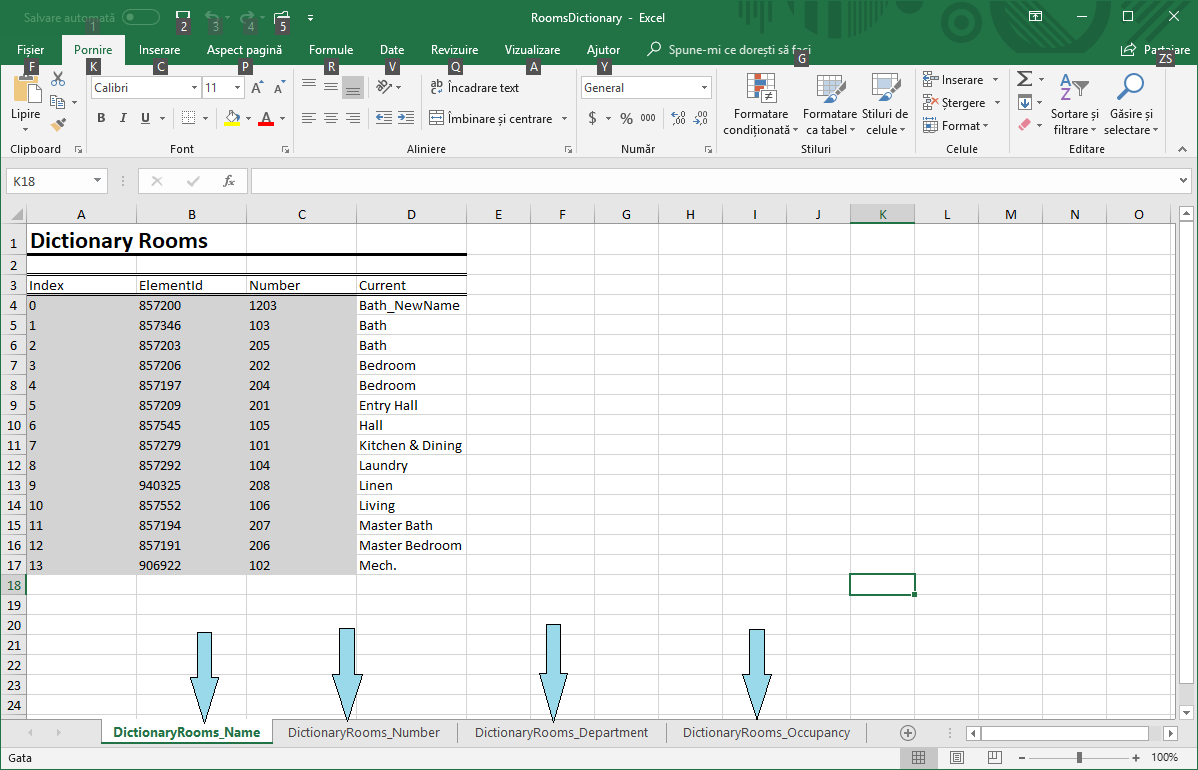1198x770 pixels.
Task: Toggle the Salvare automată switch
Action: 140,17
